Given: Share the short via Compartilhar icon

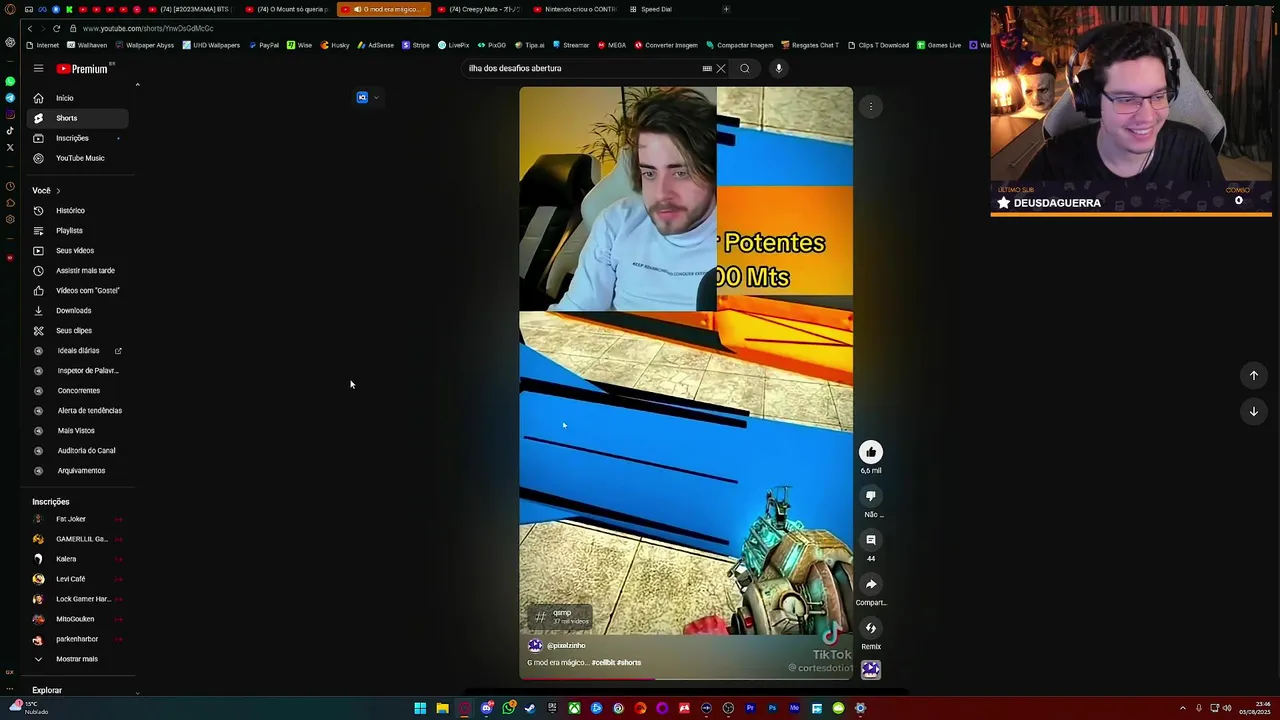Looking at the screenshot, I should (871, 584).
